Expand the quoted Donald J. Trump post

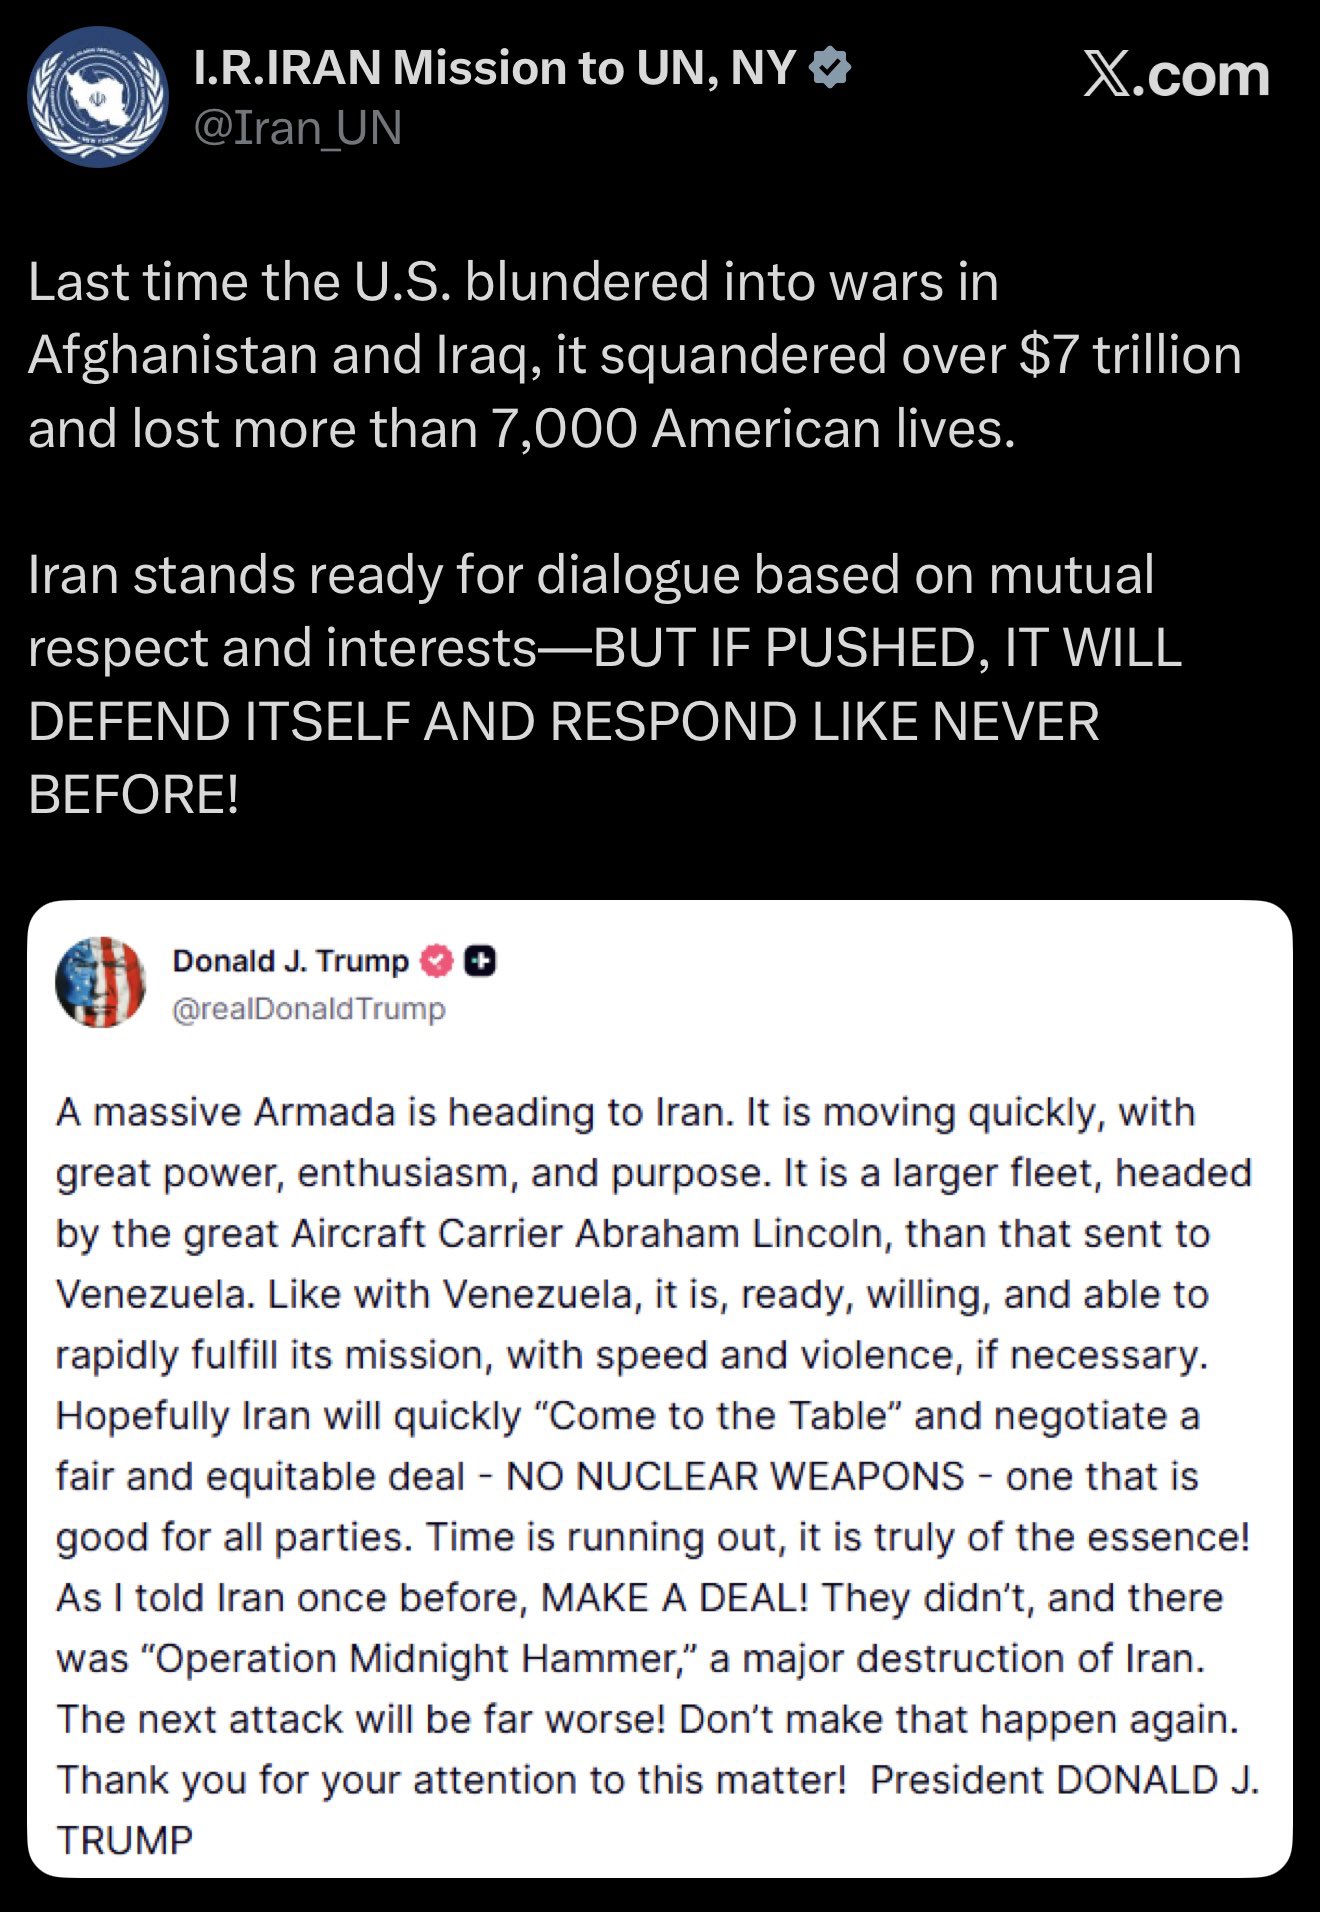pyautogui.click(x=660, y=1400)
